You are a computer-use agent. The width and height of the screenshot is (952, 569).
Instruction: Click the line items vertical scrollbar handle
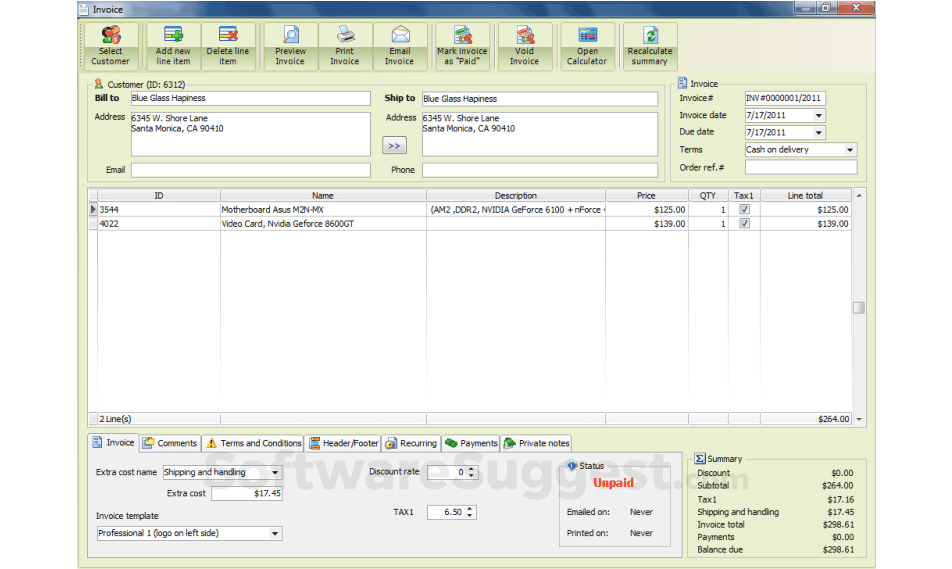(x=858, y=308)
